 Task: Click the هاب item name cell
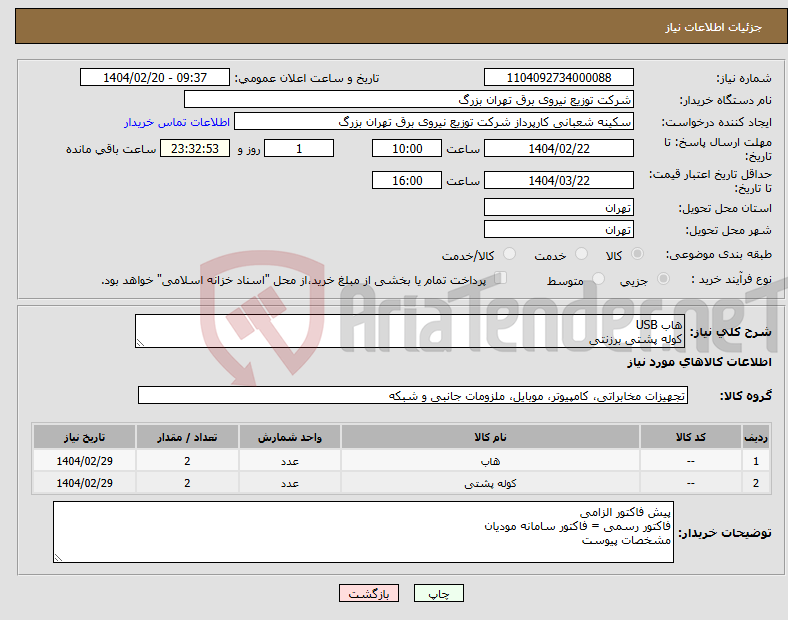coord(490,461)
